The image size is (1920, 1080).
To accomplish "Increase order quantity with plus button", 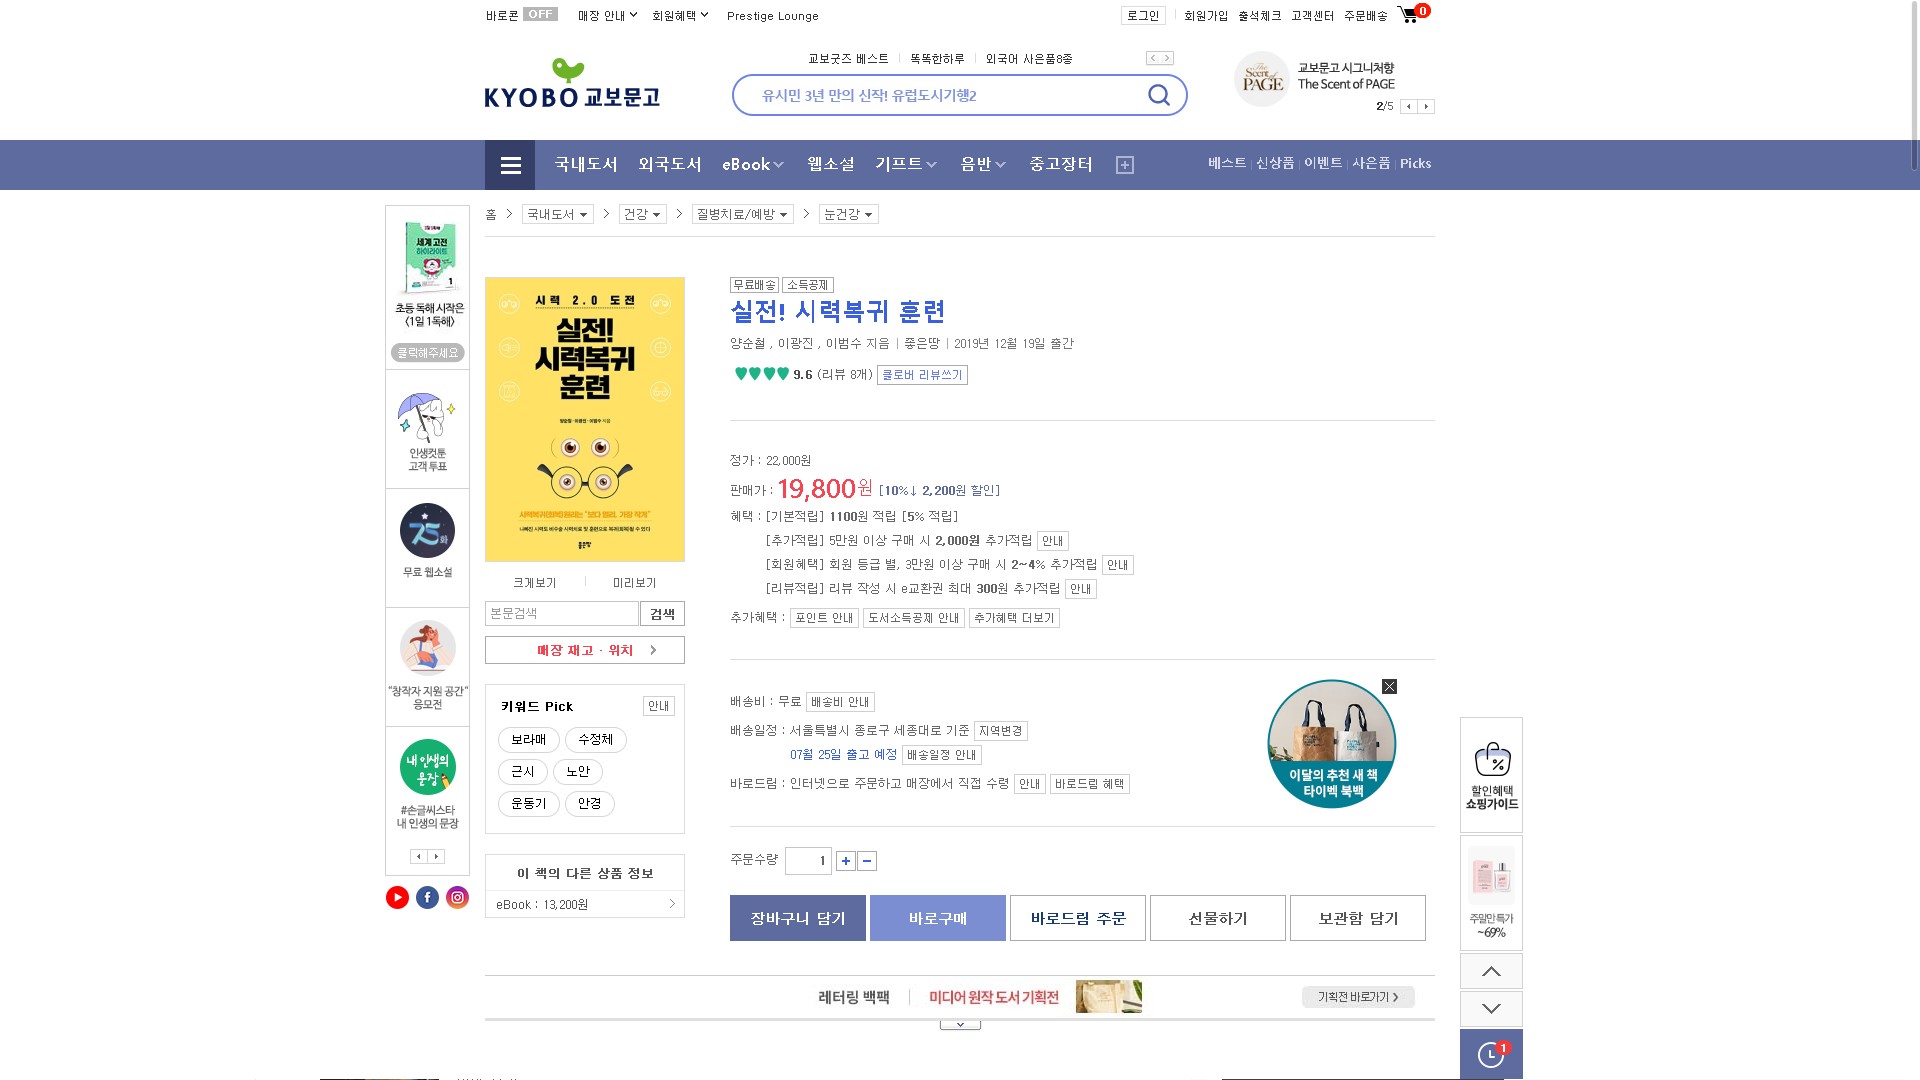I will (x=846, y=861).
